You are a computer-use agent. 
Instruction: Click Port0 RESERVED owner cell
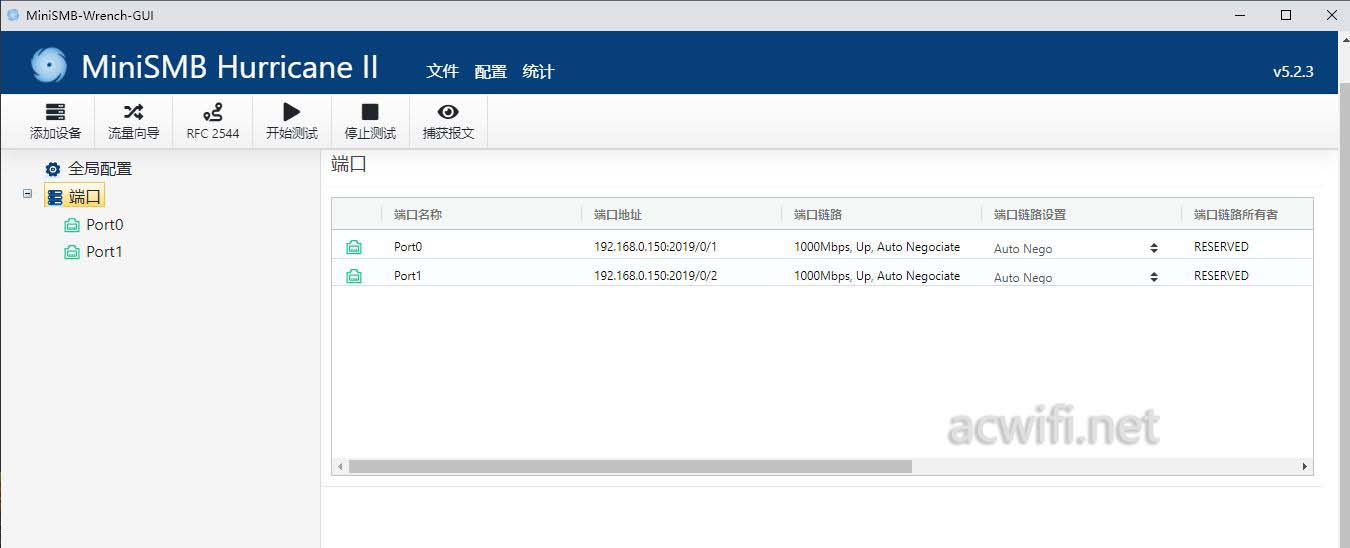[1221, 246]
